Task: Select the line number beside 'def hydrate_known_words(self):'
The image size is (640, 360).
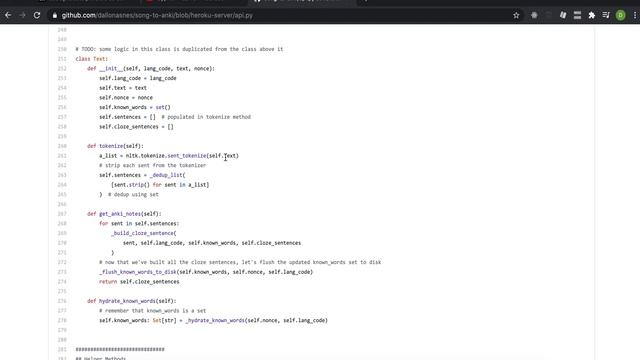Action: (x=62, y=301)
